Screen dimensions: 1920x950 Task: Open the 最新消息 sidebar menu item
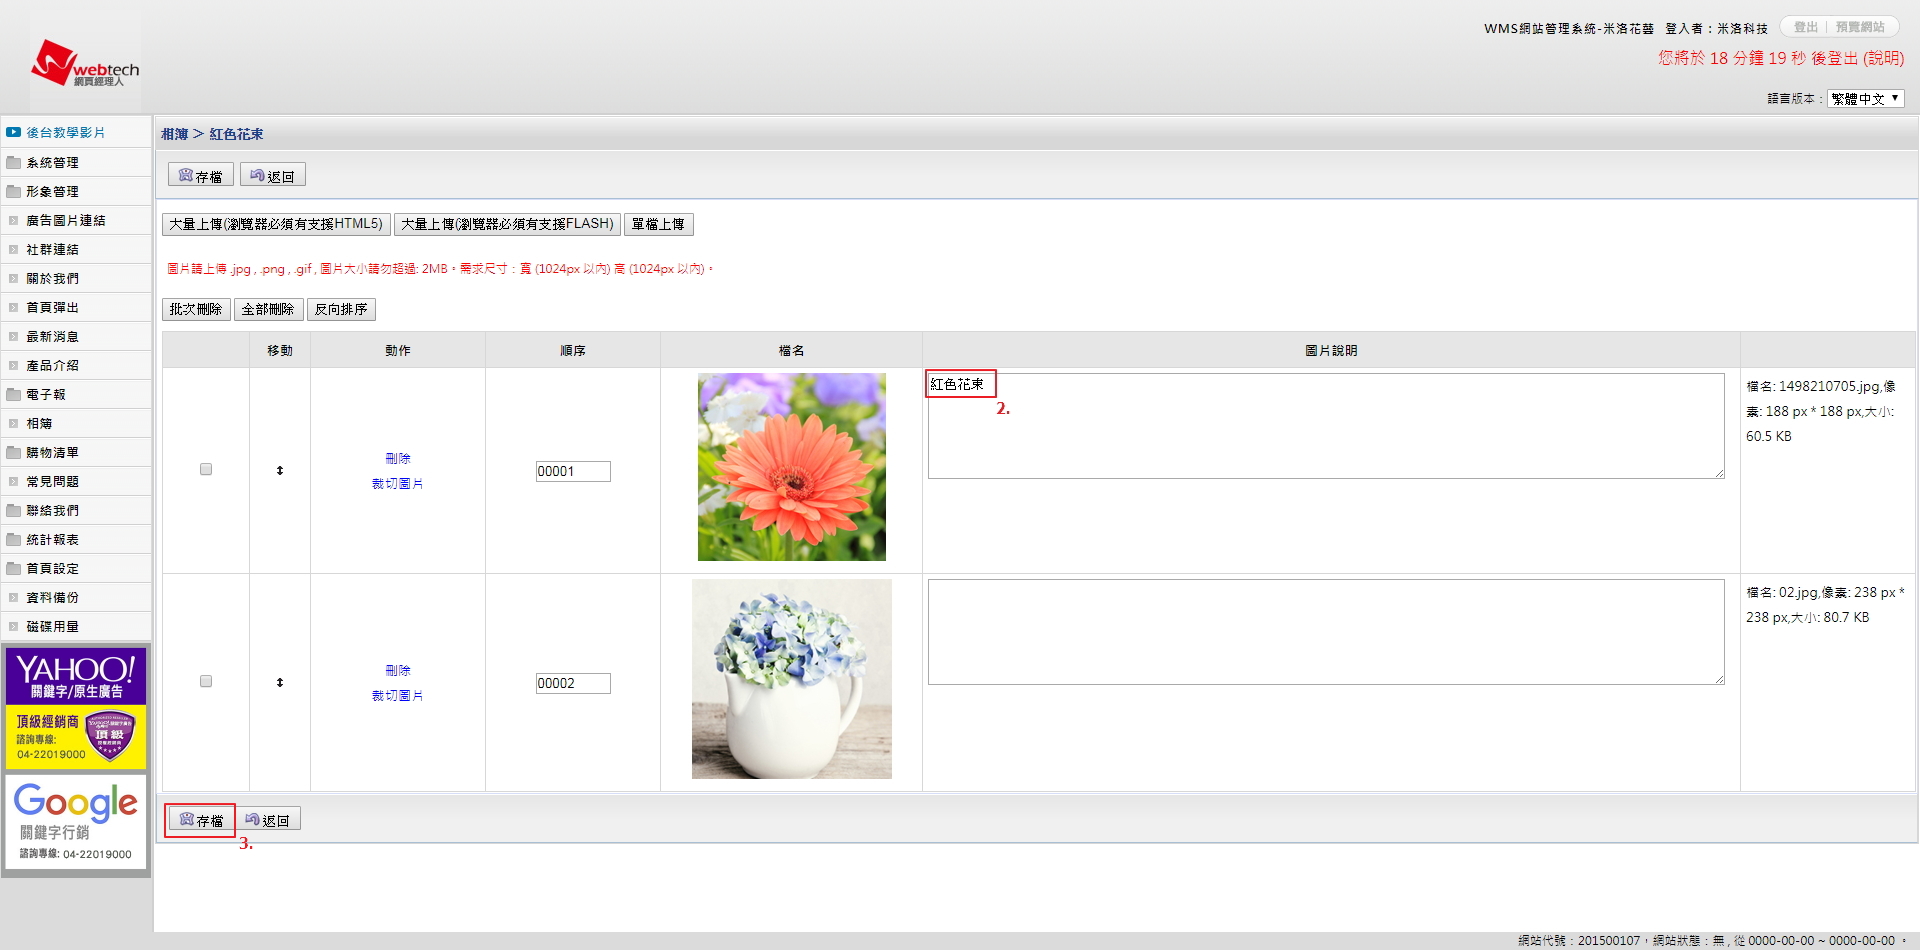click(52, 336)
